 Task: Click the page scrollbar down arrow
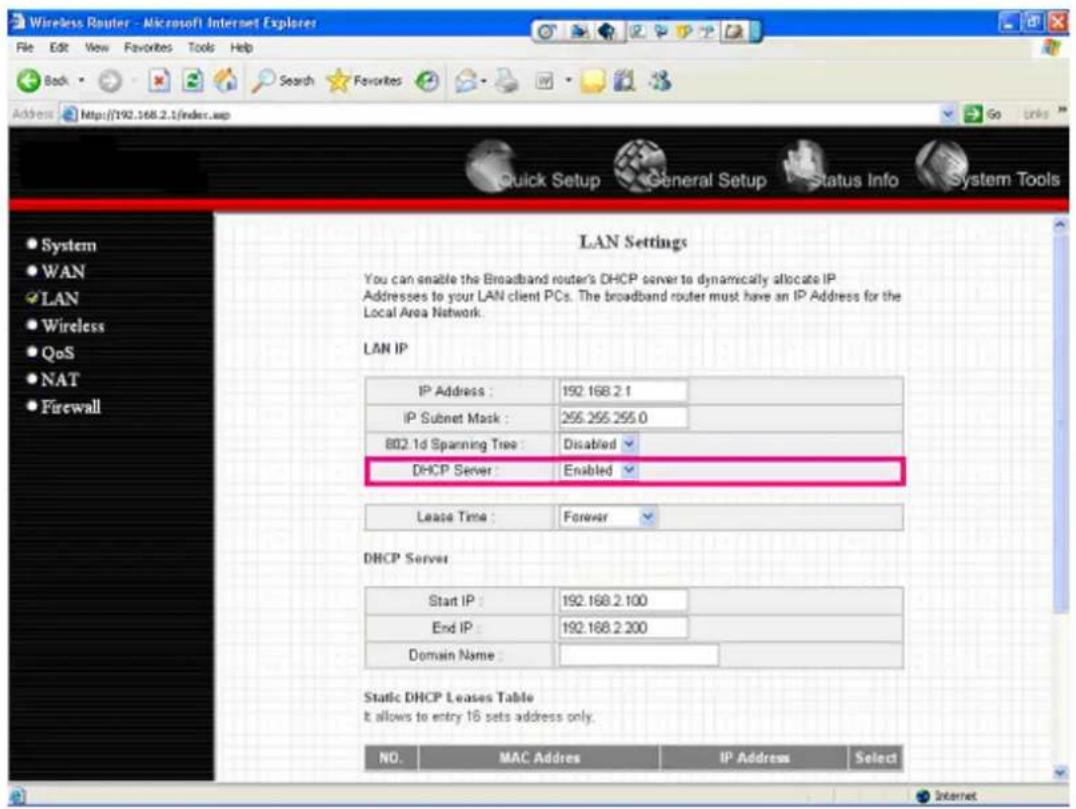(x=1060, y=773)
